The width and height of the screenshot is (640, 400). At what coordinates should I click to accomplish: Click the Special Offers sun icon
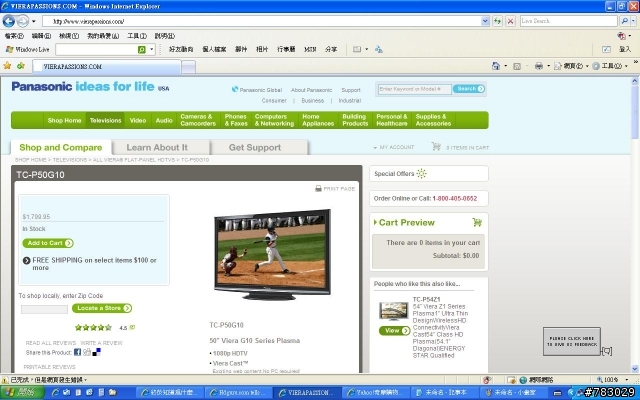tap(421, 173)
